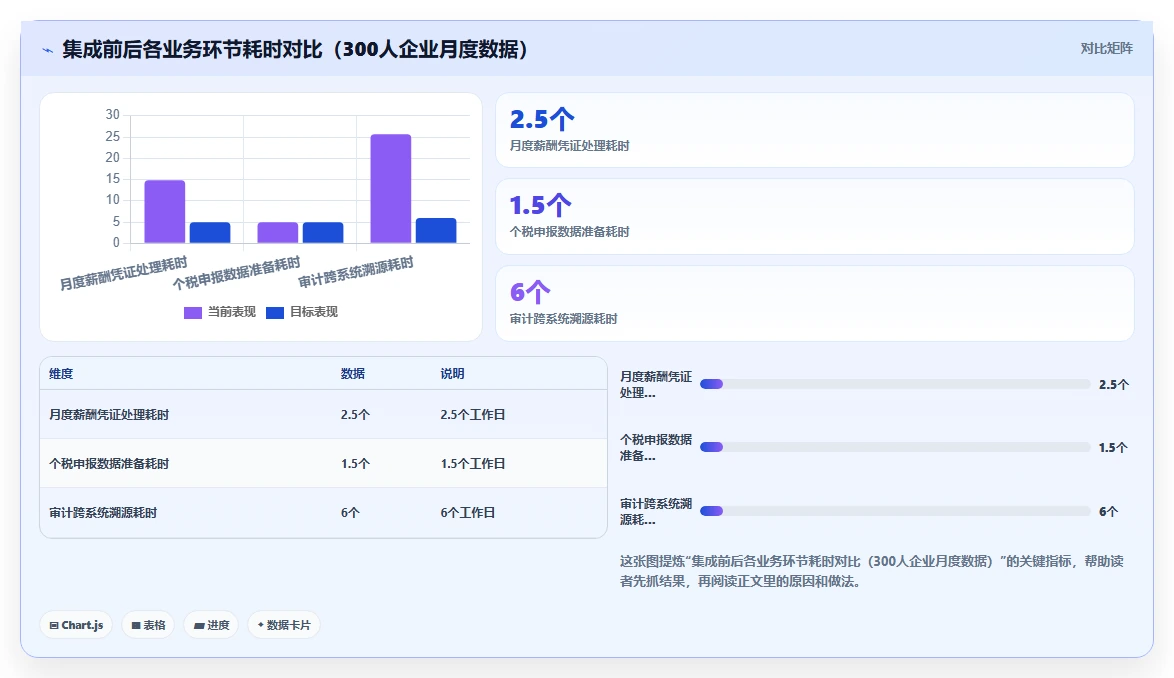The width and height of the screenshot is (1174, 678).
Task: Click the blue bar for 审计跨系统溯源耗时
Action: (x=436, y=230)
